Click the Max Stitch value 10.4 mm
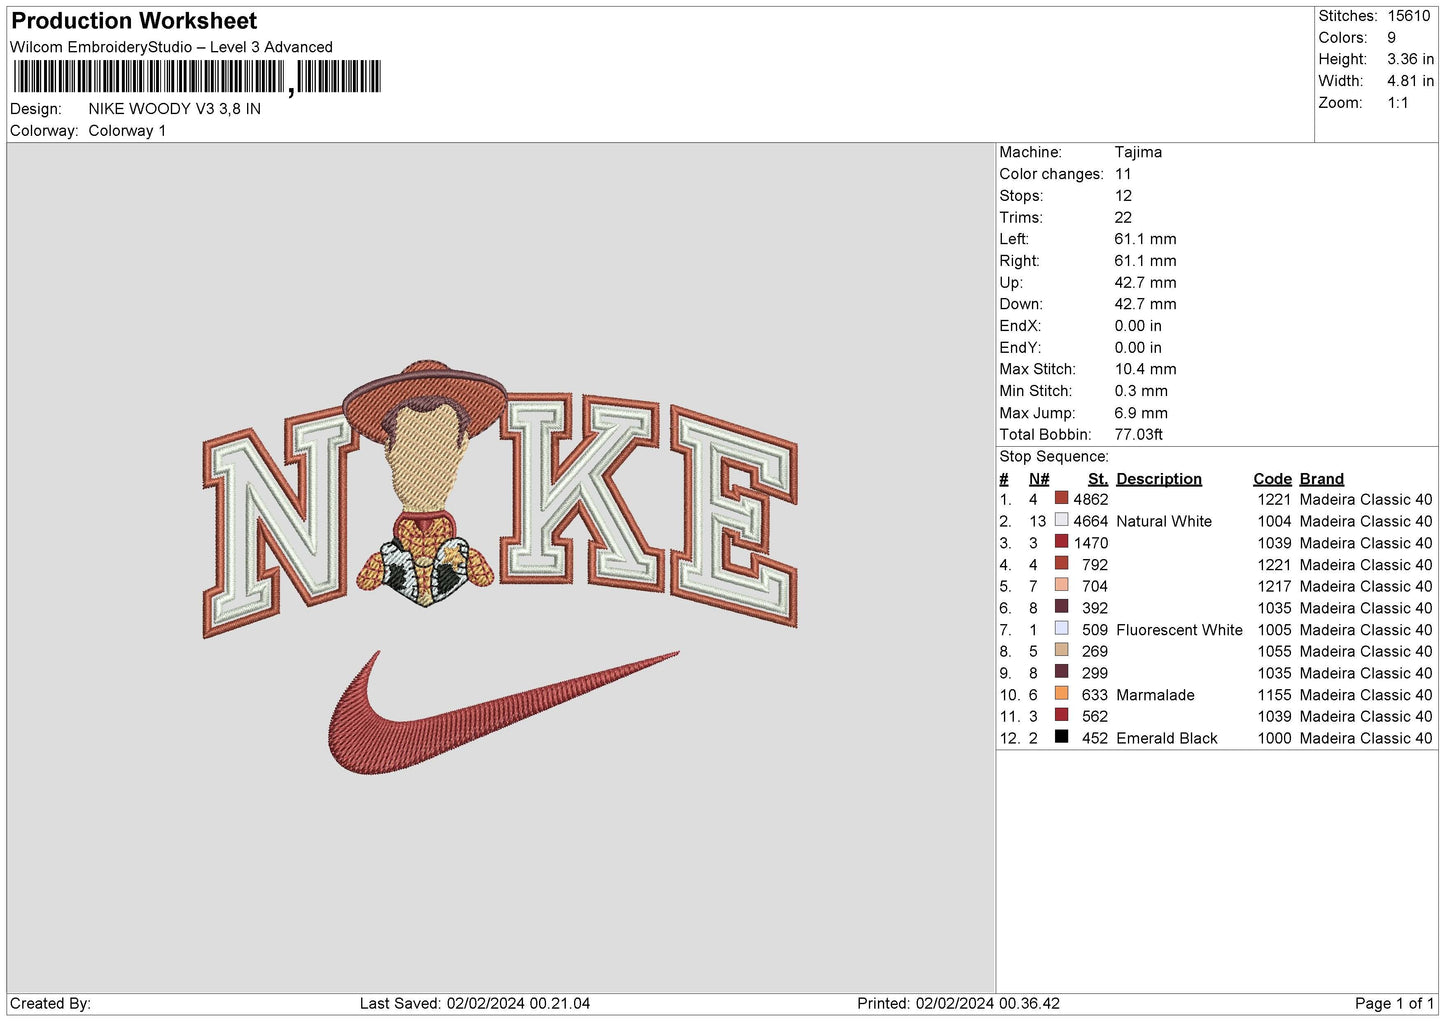 click(x=1146, y=369)
